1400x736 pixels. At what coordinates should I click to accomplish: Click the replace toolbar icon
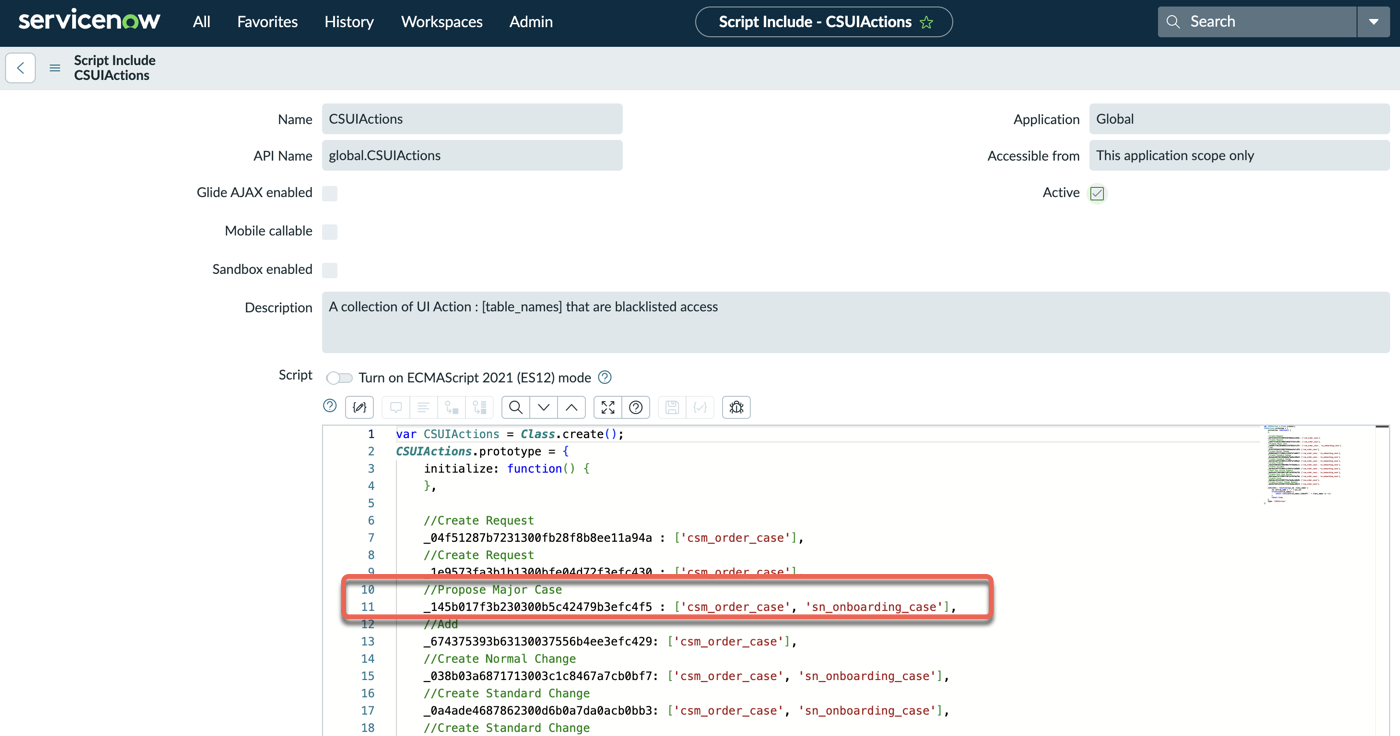[452, 407]
